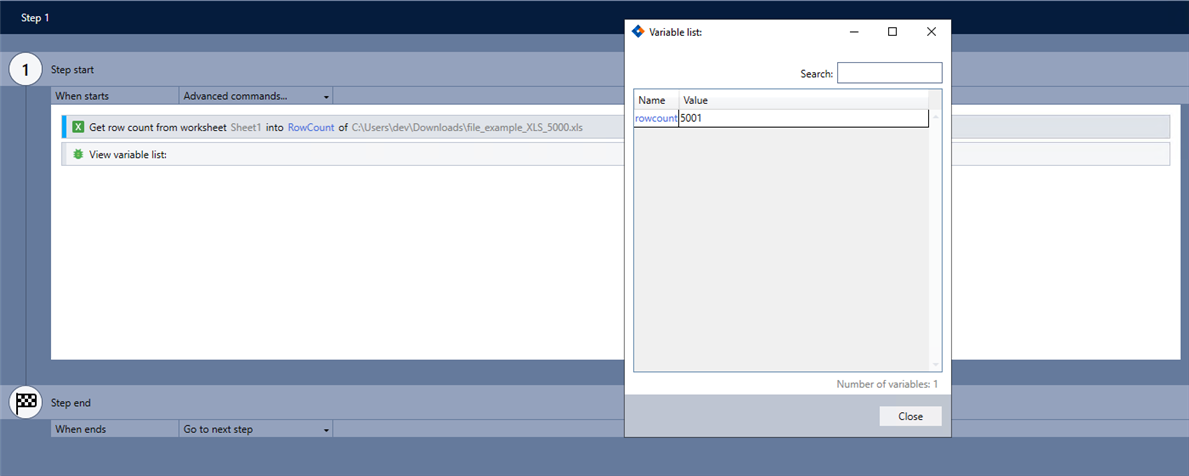Click the Close button in Variable list dialog
The image size is (1189, 476).
(911, 416)
